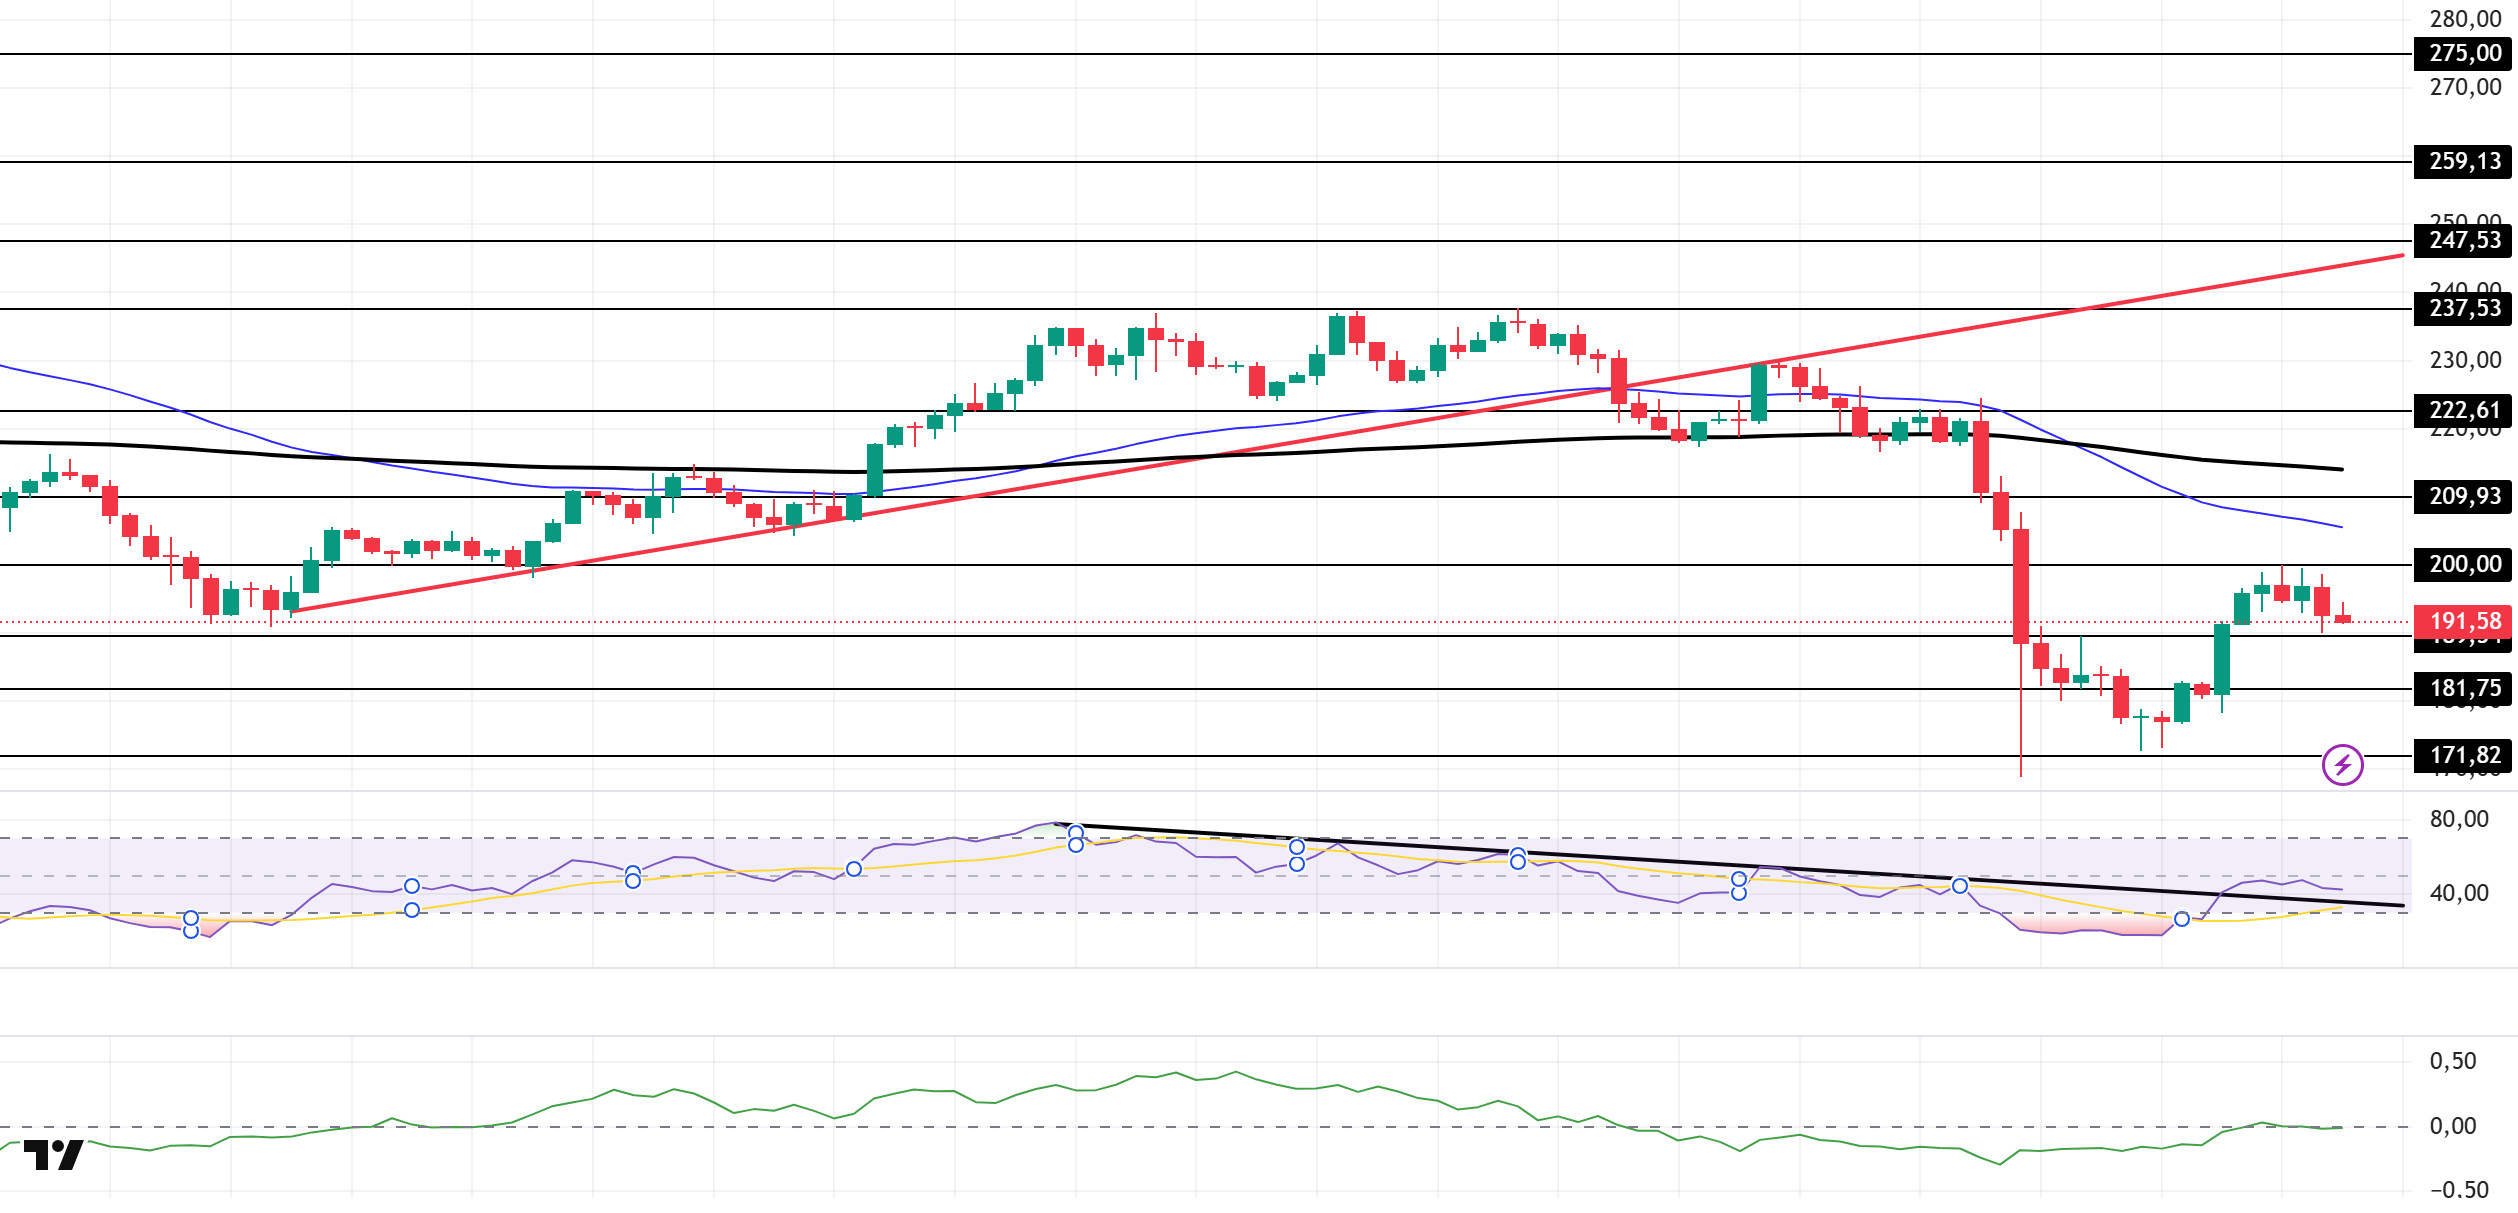Click the 222,61 price level label
Image resolution: width=2518 pixels, height=1213 pixels.
2464,410
